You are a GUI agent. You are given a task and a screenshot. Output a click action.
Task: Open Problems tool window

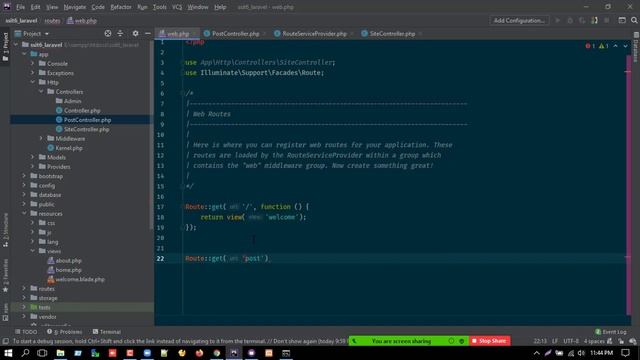[x=64, y=332]
